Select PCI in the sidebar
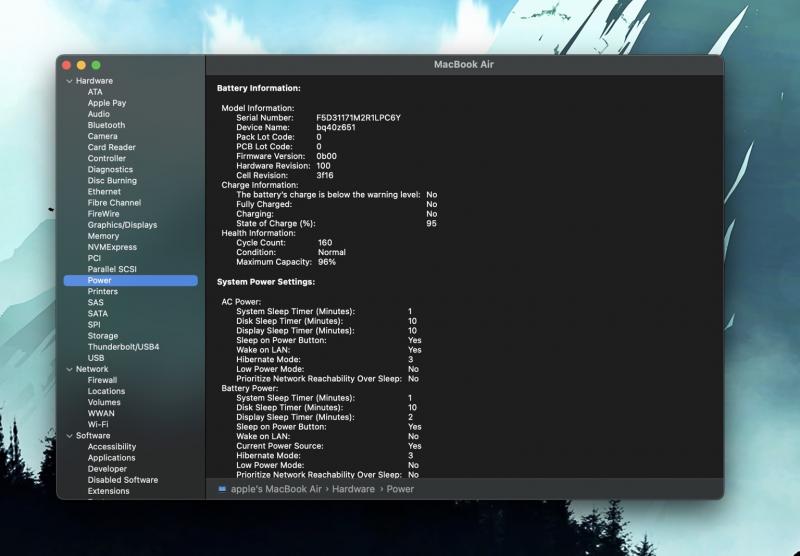800x556 pixels. pos(94,259)
